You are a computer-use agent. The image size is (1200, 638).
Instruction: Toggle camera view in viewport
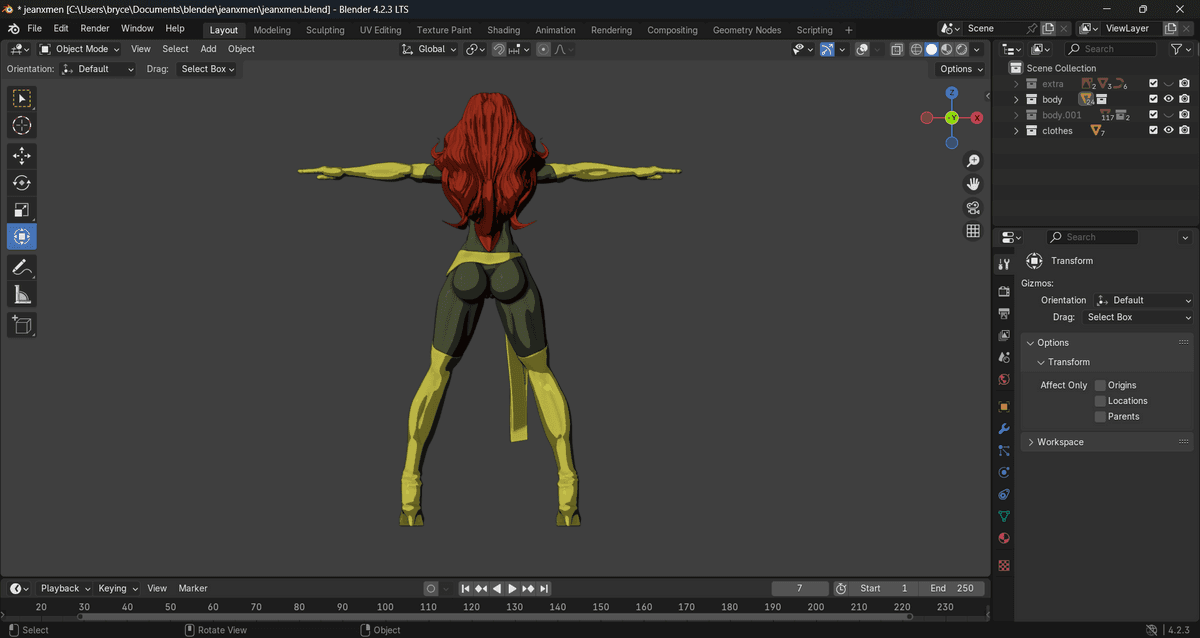pyautogui.click(x=972, y=208)
